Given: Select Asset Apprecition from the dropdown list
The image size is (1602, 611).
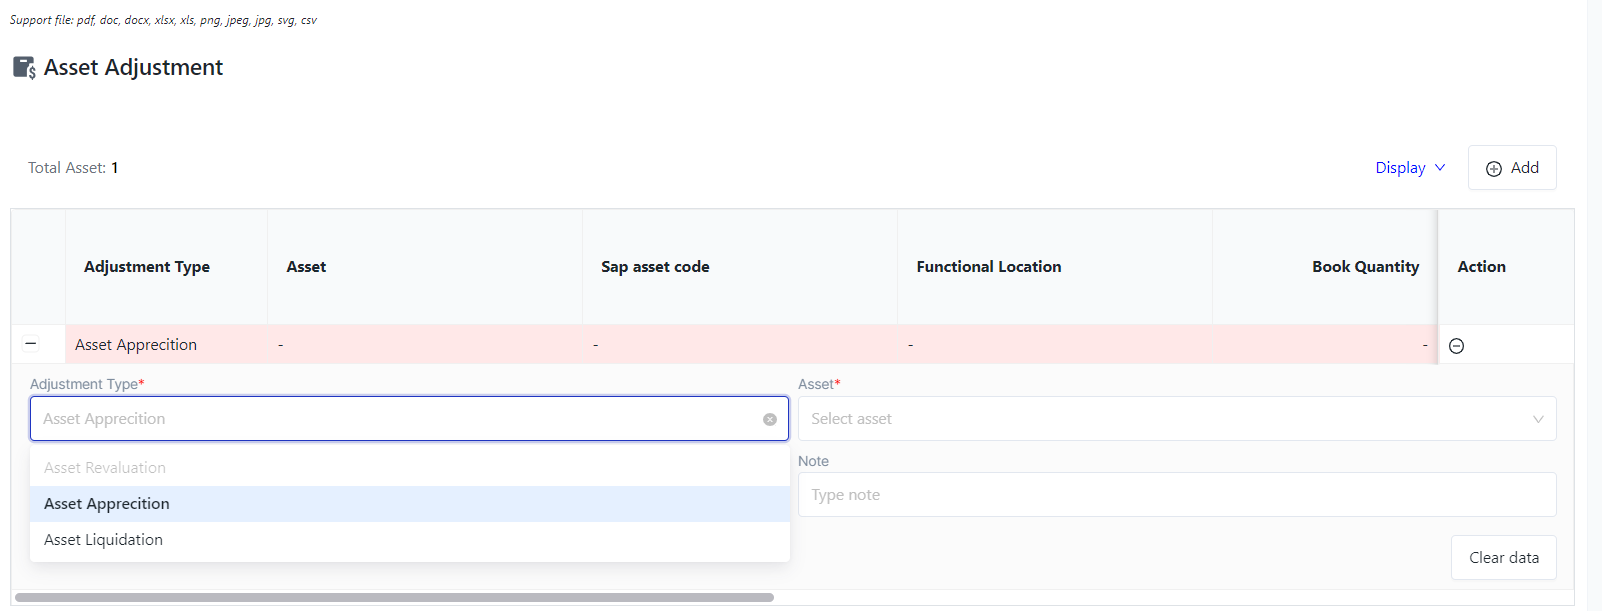Looking at the screenshot, I should click(x=107, y=504).
